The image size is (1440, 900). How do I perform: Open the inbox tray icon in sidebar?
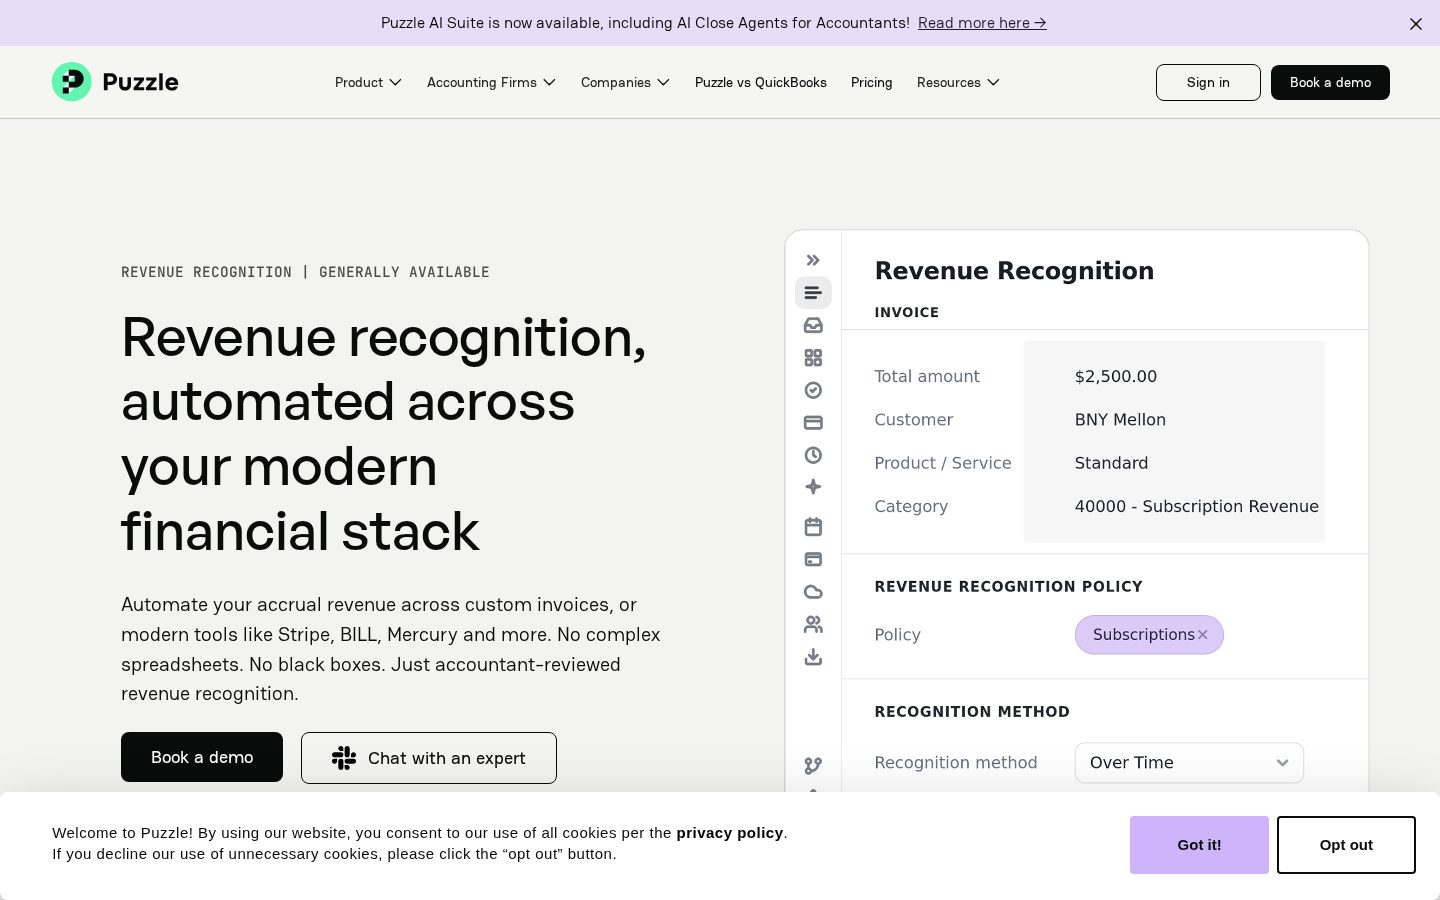pos(813,325)
